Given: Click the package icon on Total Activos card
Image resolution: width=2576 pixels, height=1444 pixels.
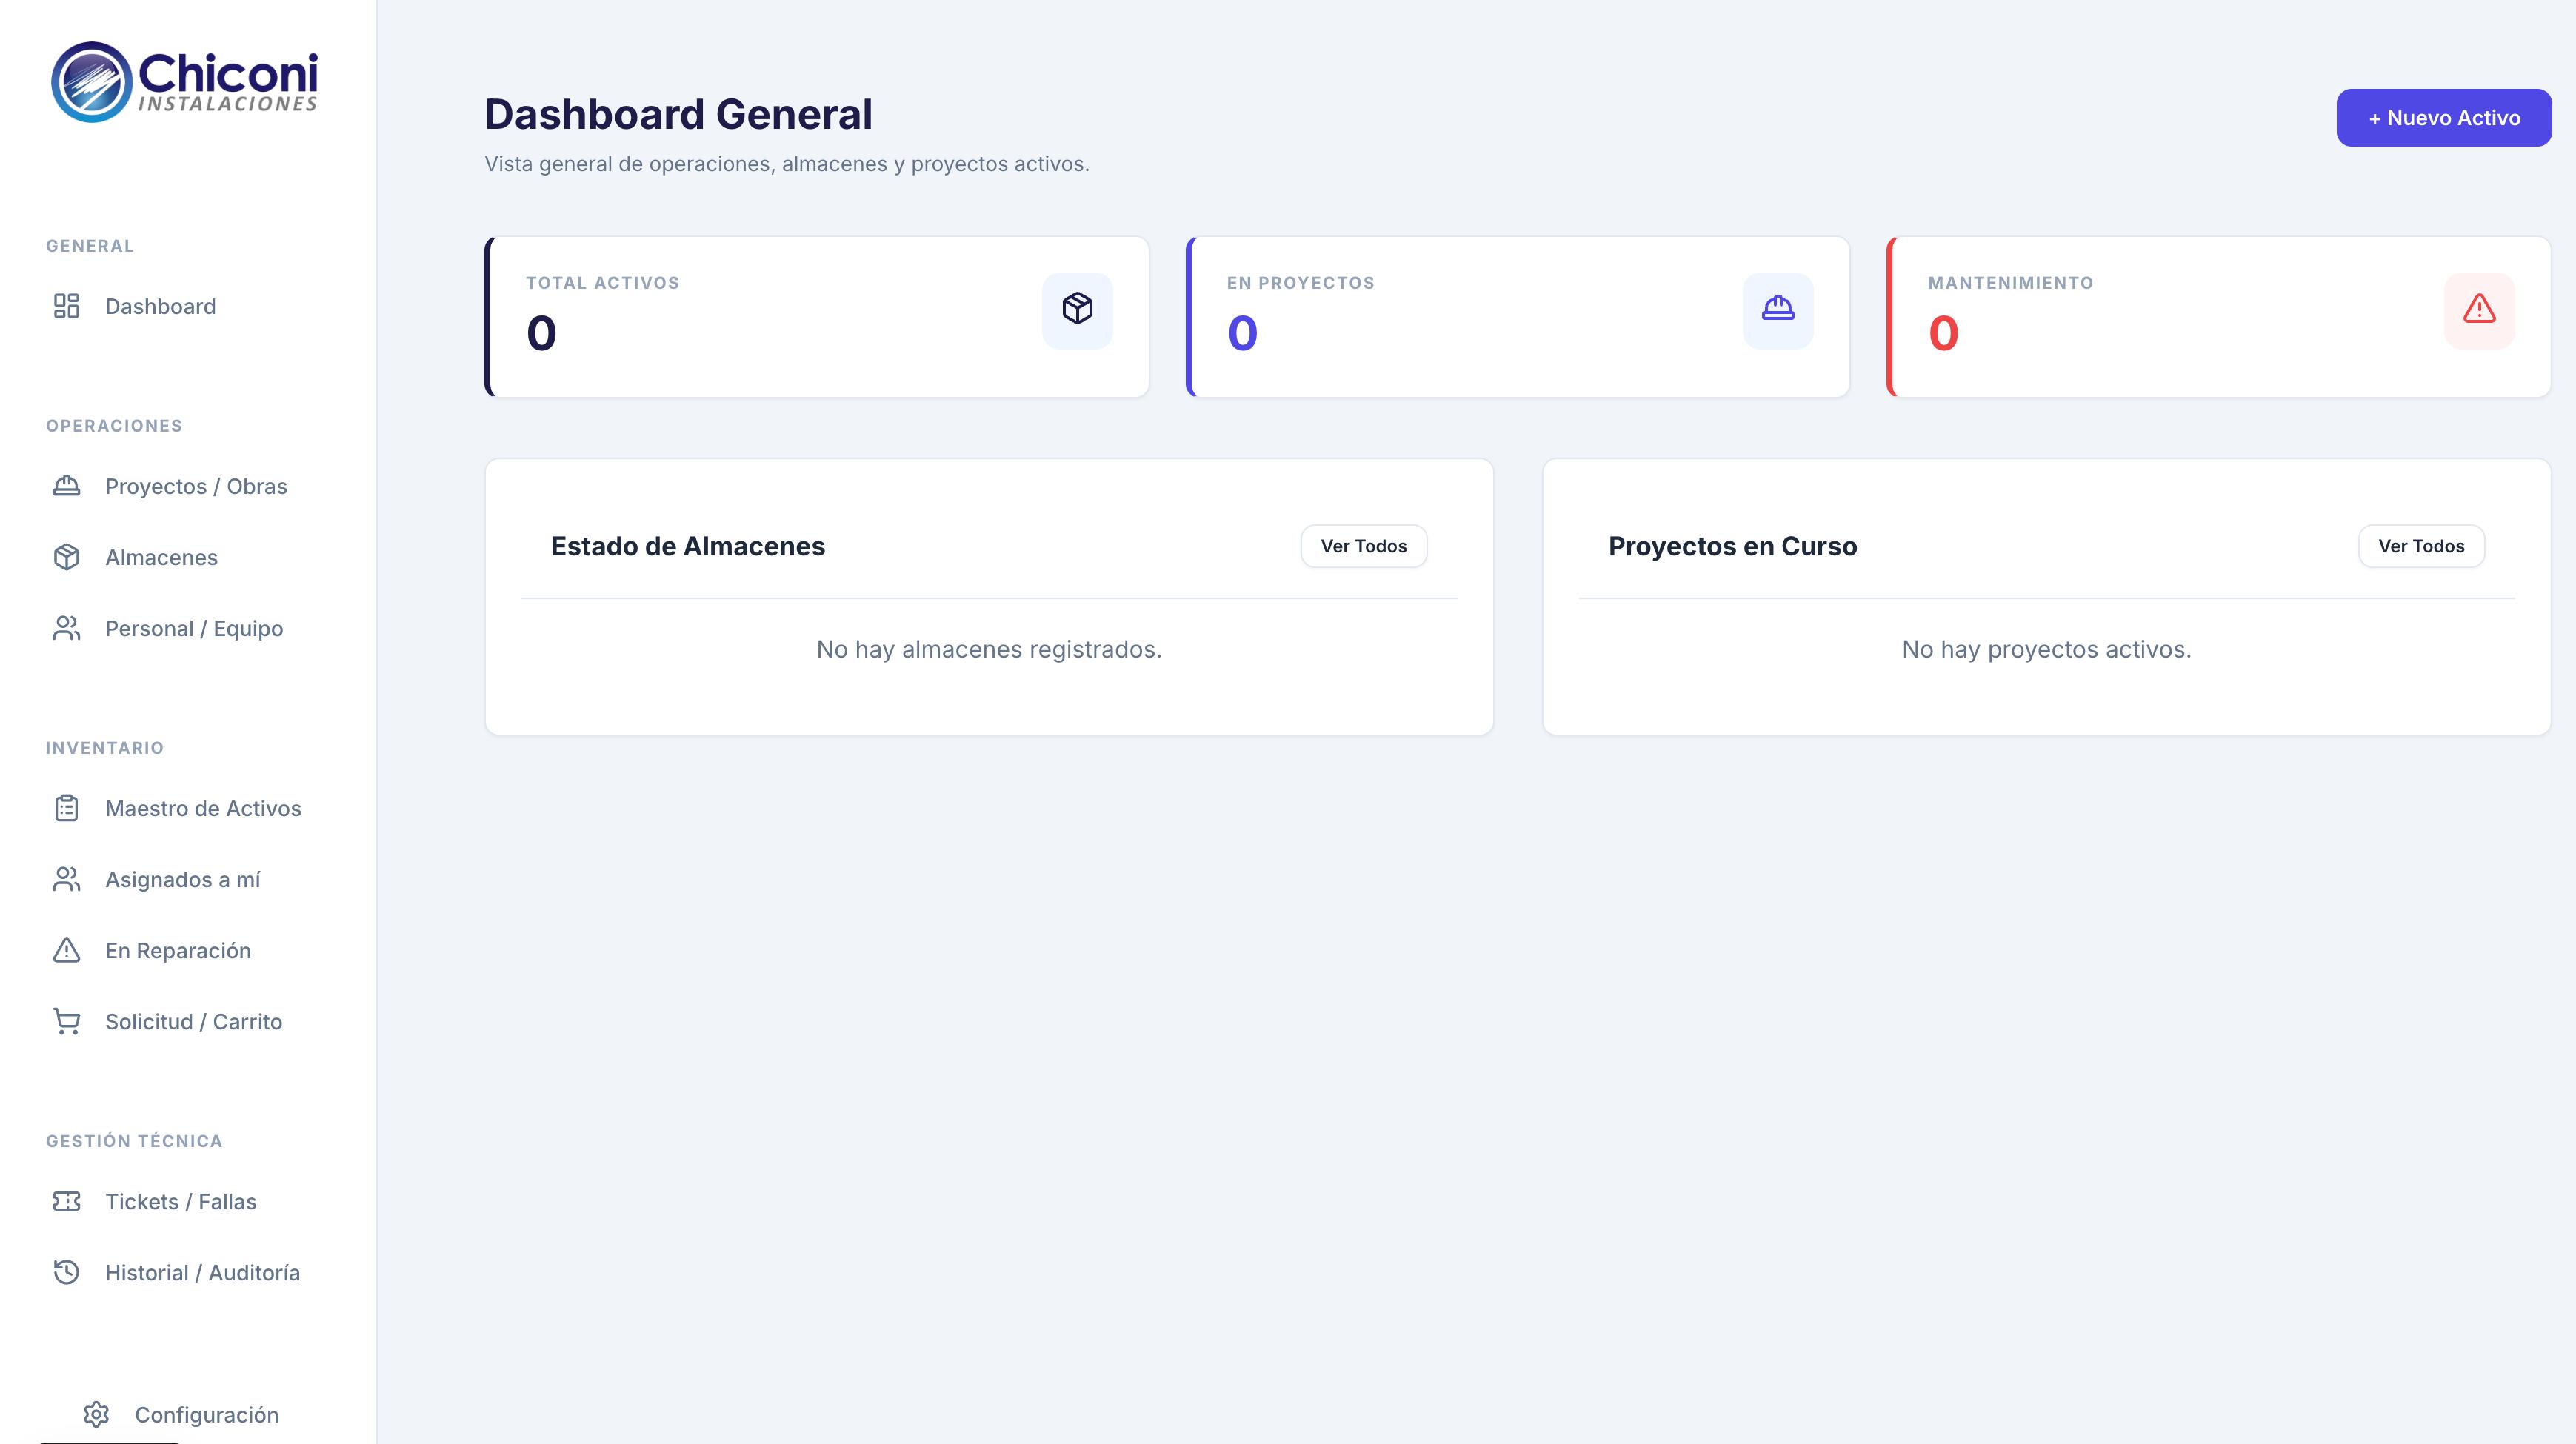Looking at the screenshot, I should pos(1077,310).
